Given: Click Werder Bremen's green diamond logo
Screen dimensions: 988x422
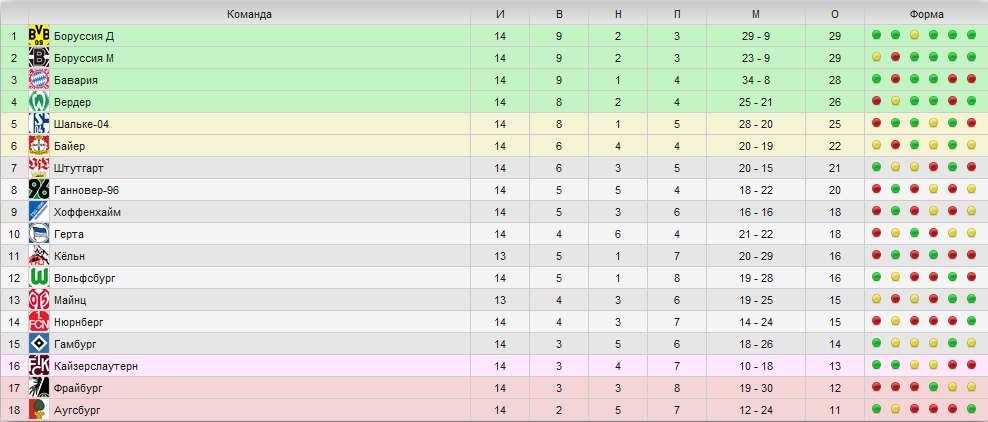Looking at the screenshot, I should pyautogui.click(x=39, y=102).
